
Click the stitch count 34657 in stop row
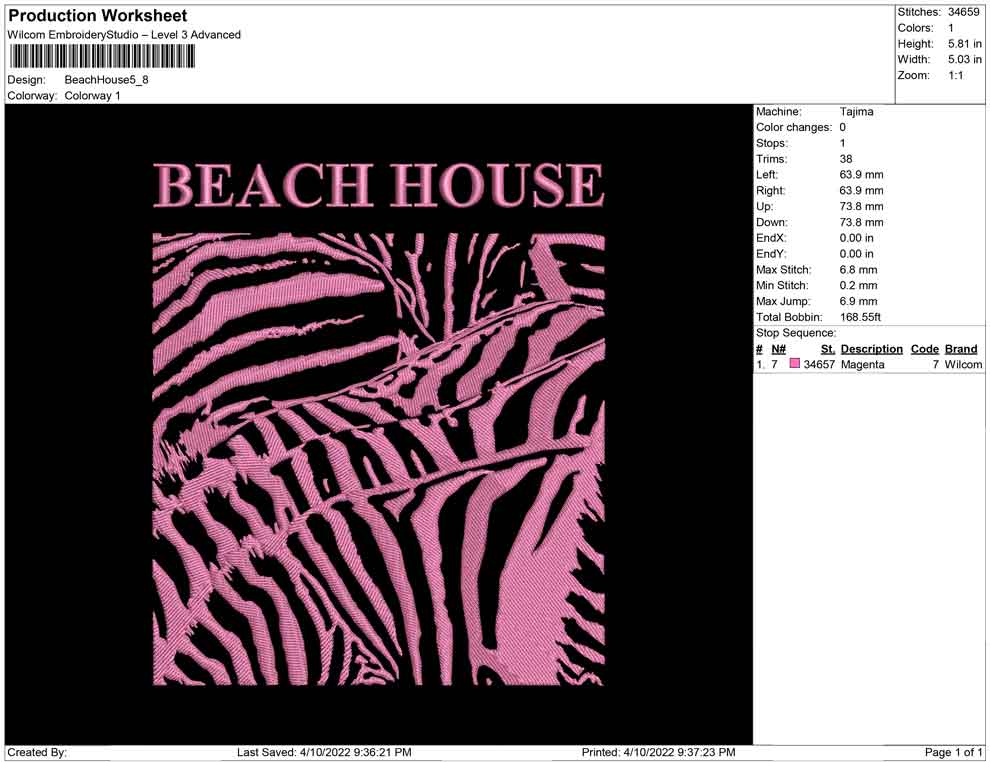[819, 364]
